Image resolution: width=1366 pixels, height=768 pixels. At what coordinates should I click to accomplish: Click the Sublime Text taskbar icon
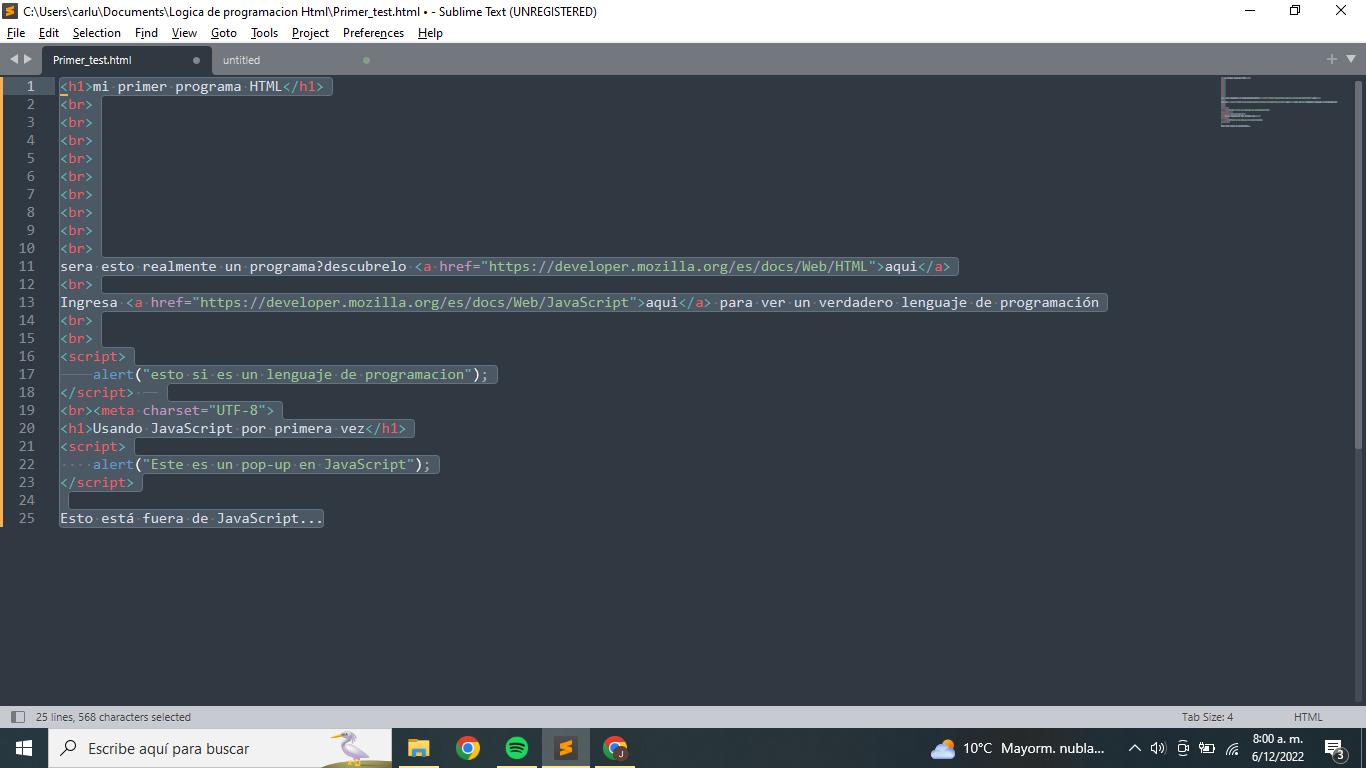pyautogui.click(x=565, y=748)
